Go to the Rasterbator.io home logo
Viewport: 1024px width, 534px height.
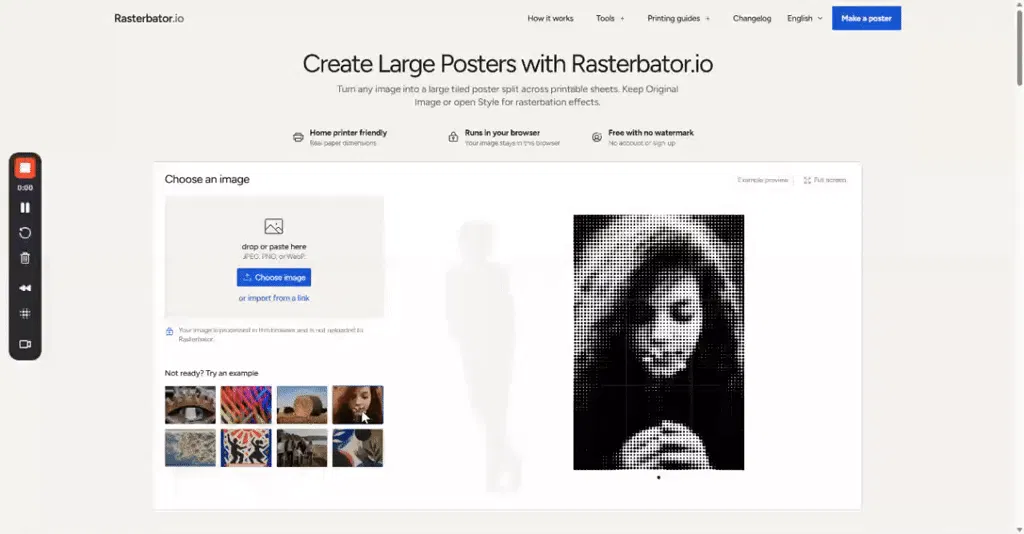coord(149,18)
